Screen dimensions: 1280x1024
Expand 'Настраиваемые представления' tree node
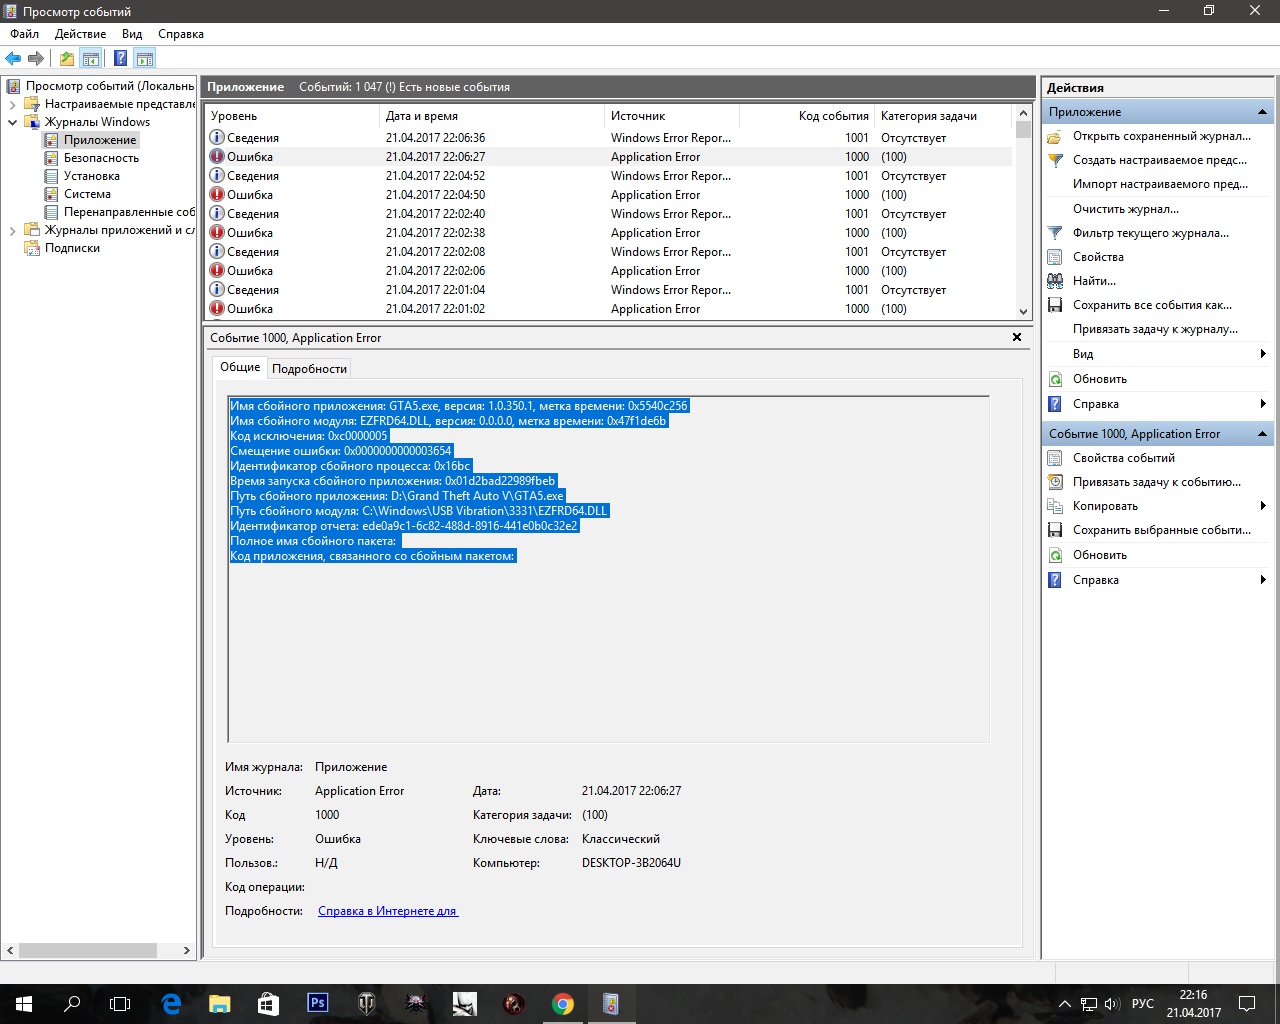(x=12, y=104)
